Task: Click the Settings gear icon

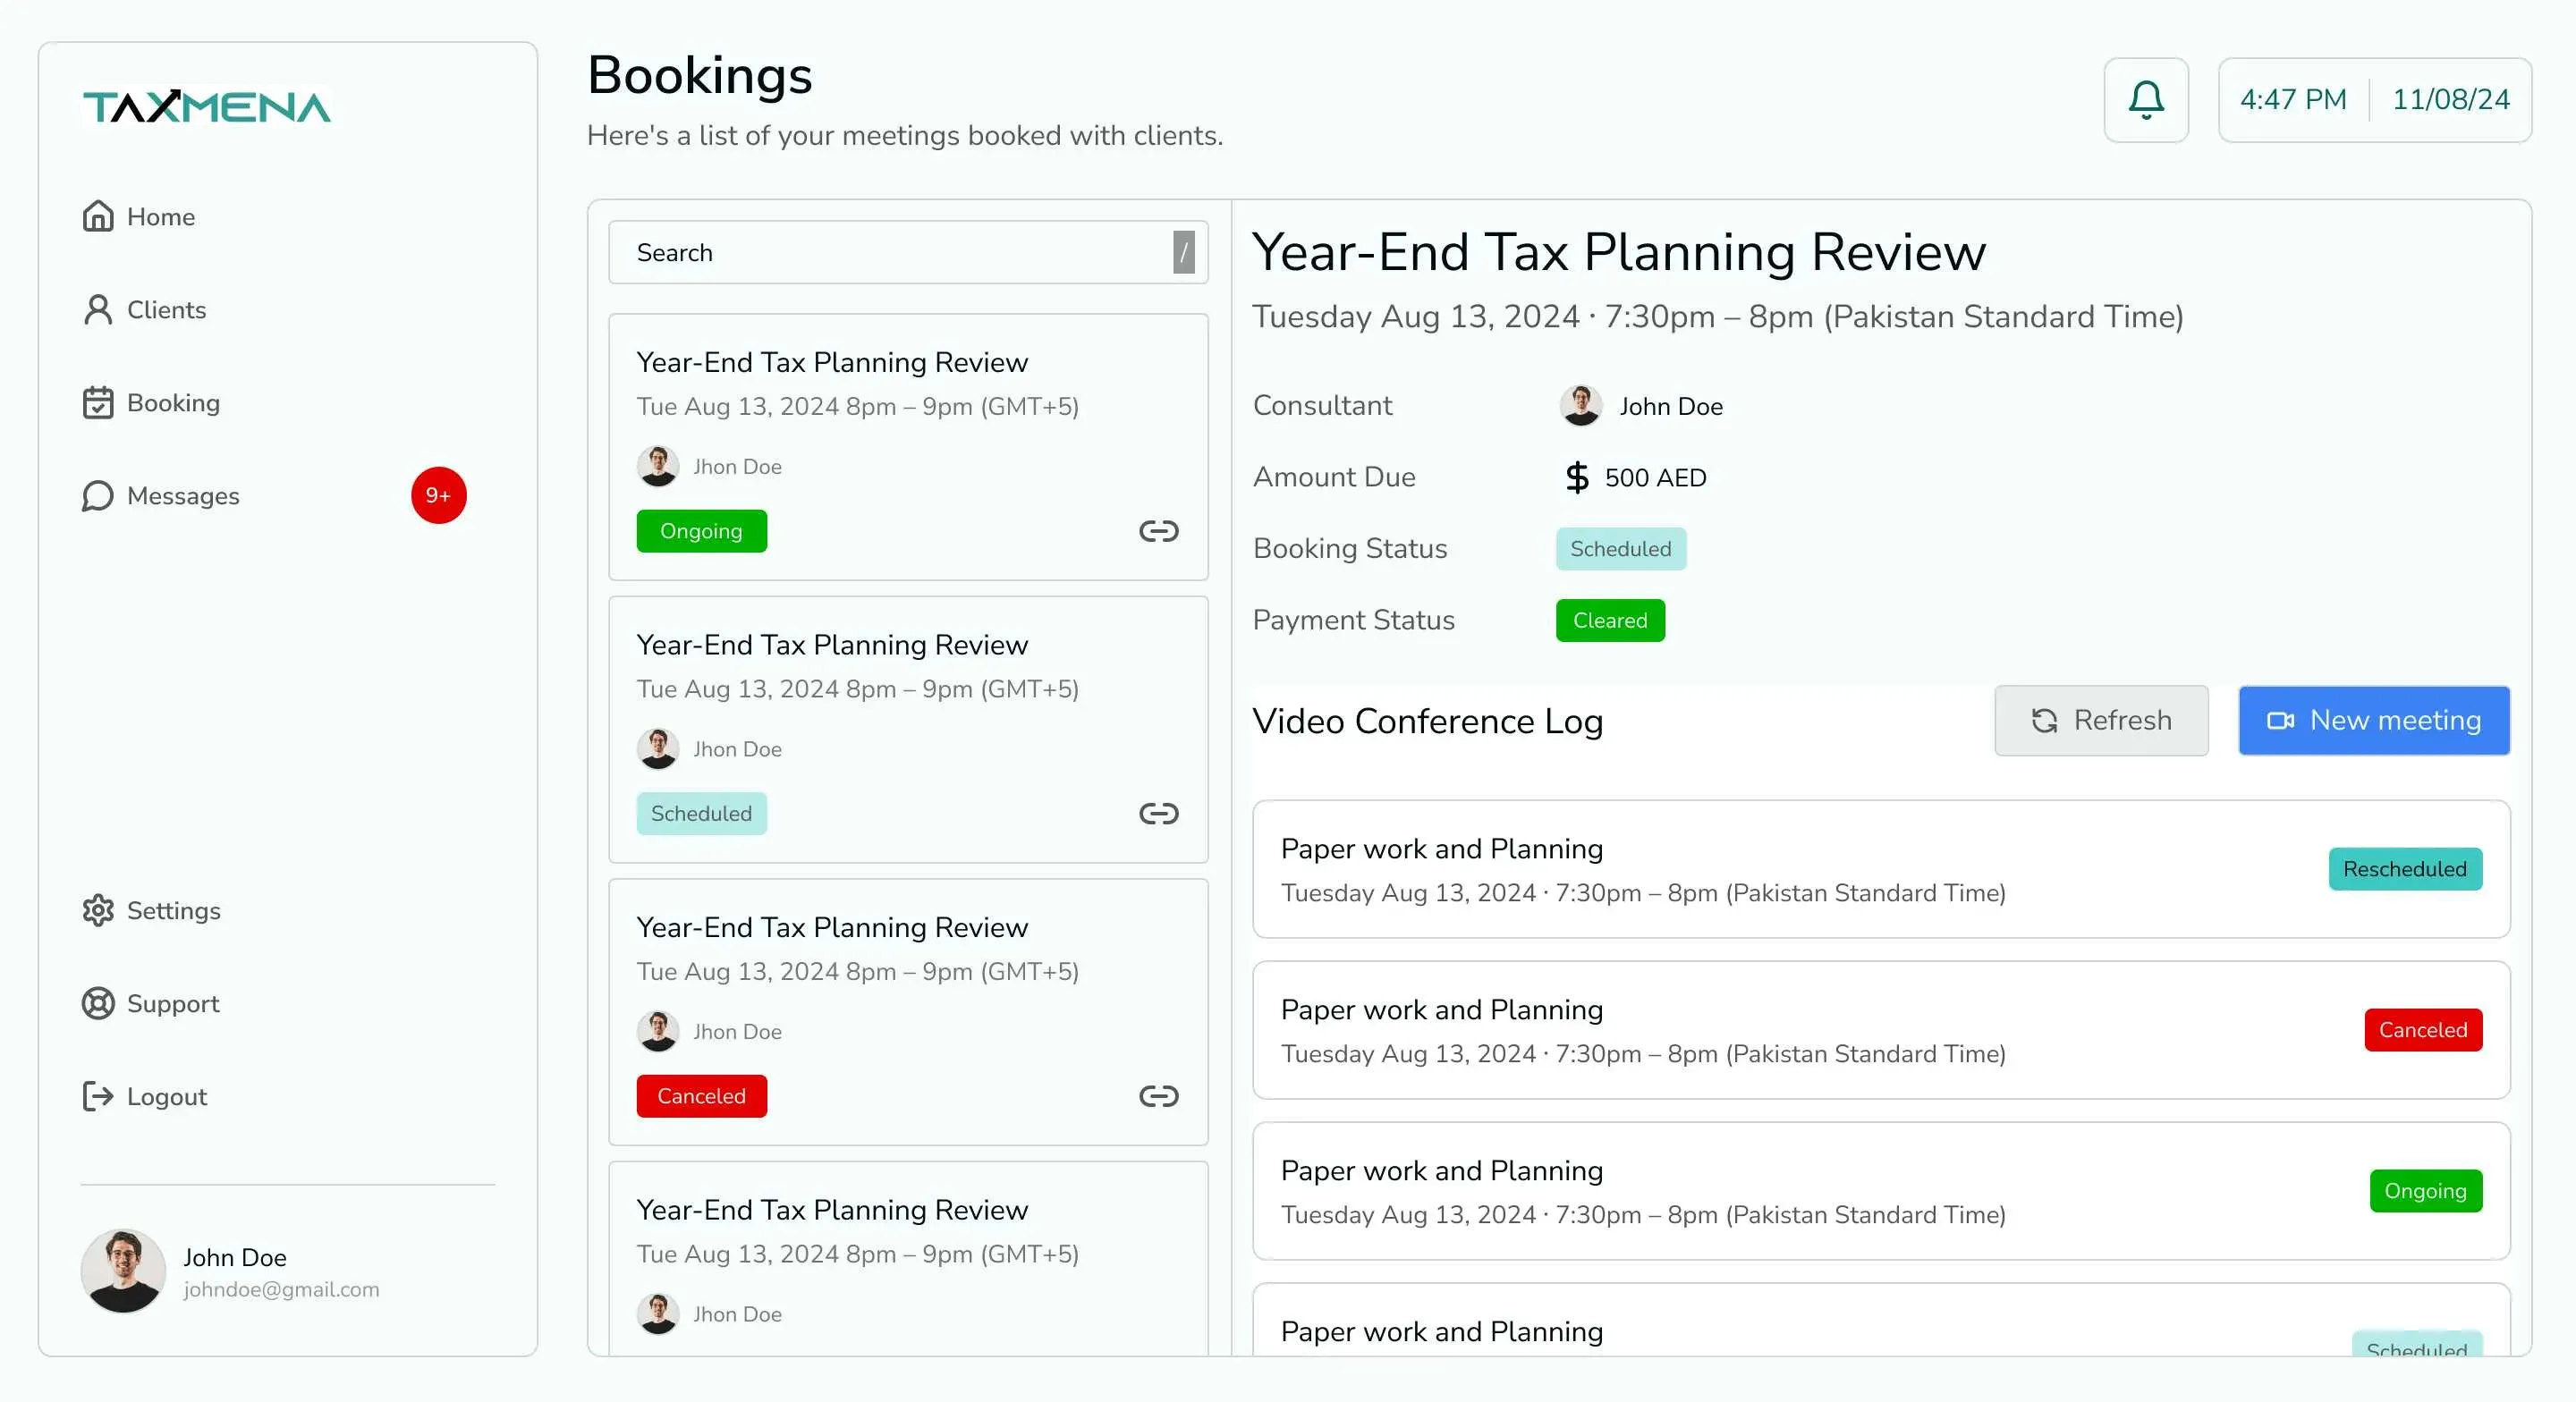Action: point(98,910)
